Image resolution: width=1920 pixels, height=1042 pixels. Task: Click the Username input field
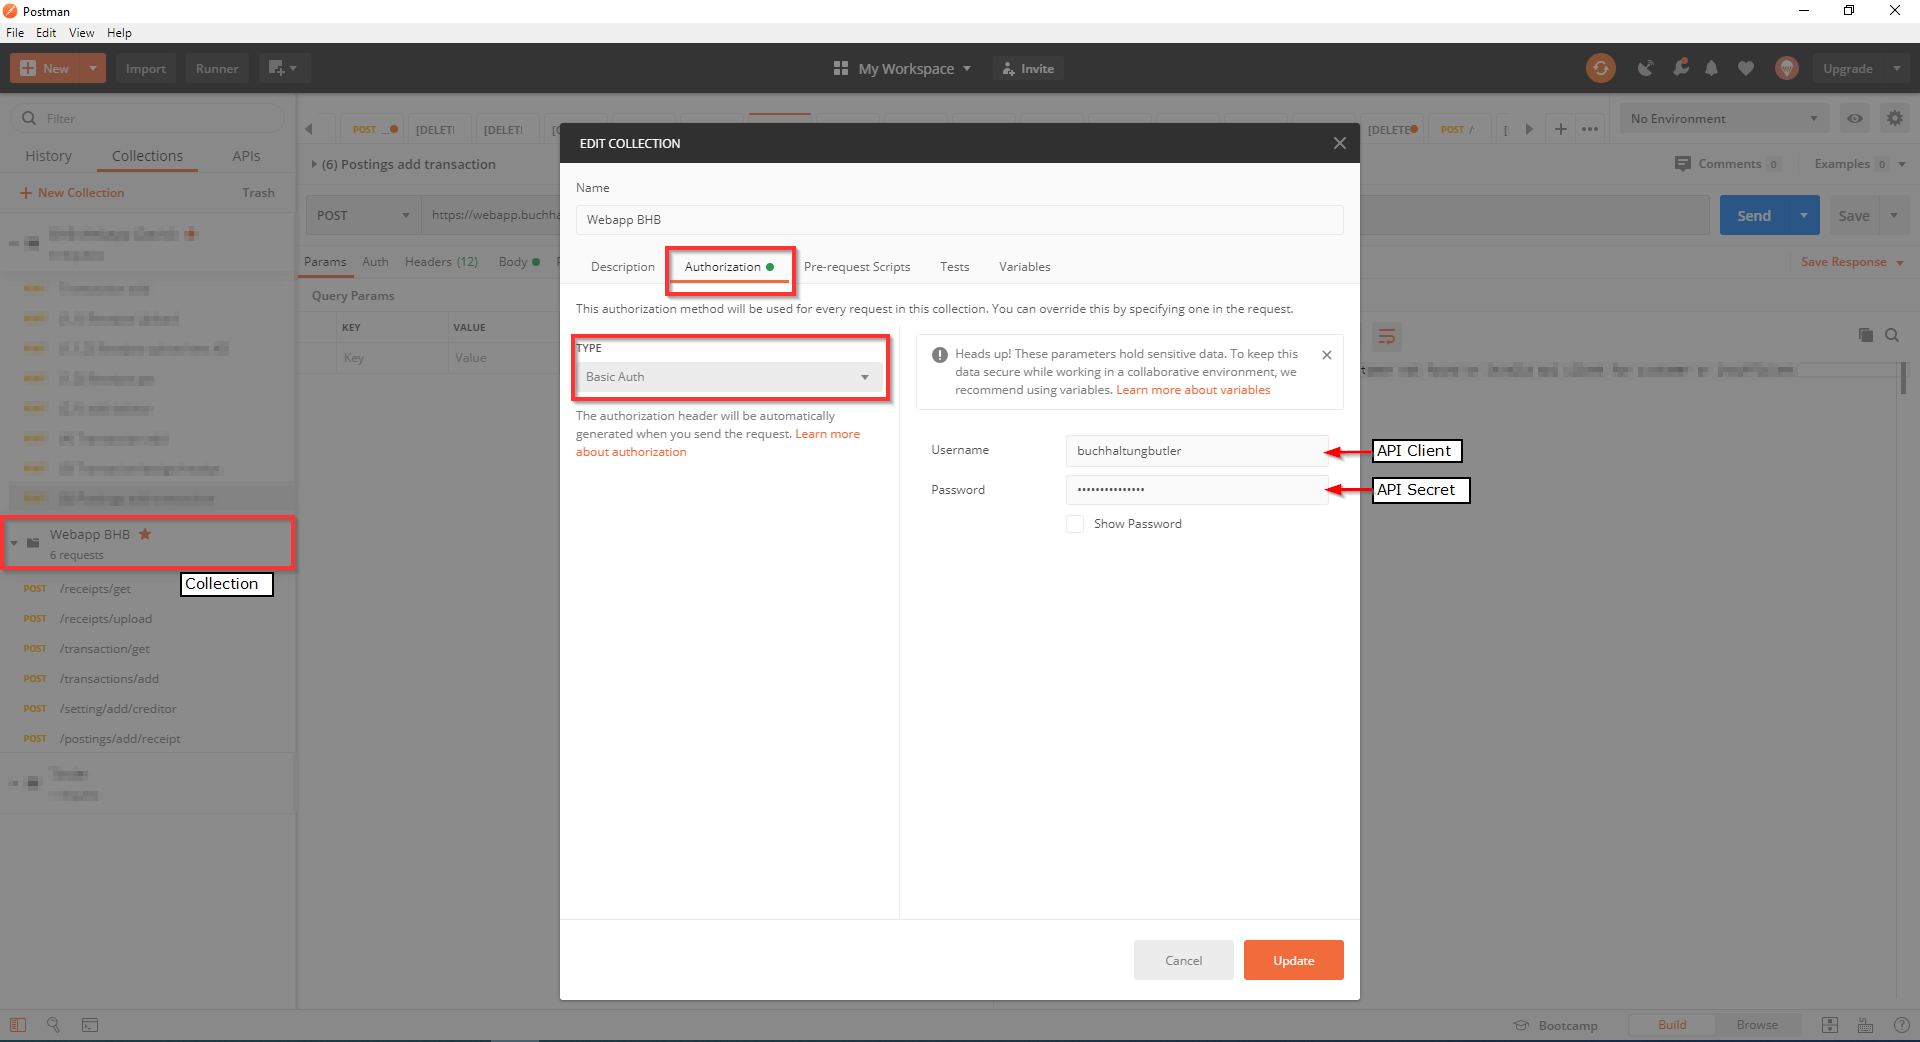pos(1196,451)
